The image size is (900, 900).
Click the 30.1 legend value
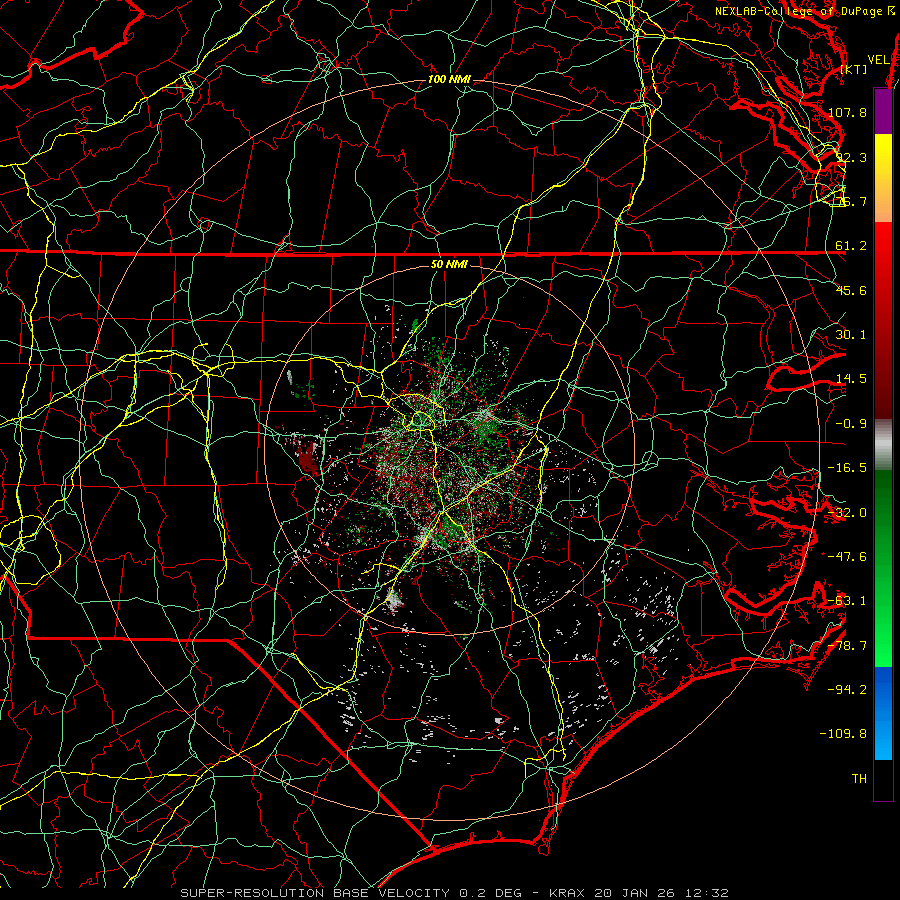coord(851,335)
